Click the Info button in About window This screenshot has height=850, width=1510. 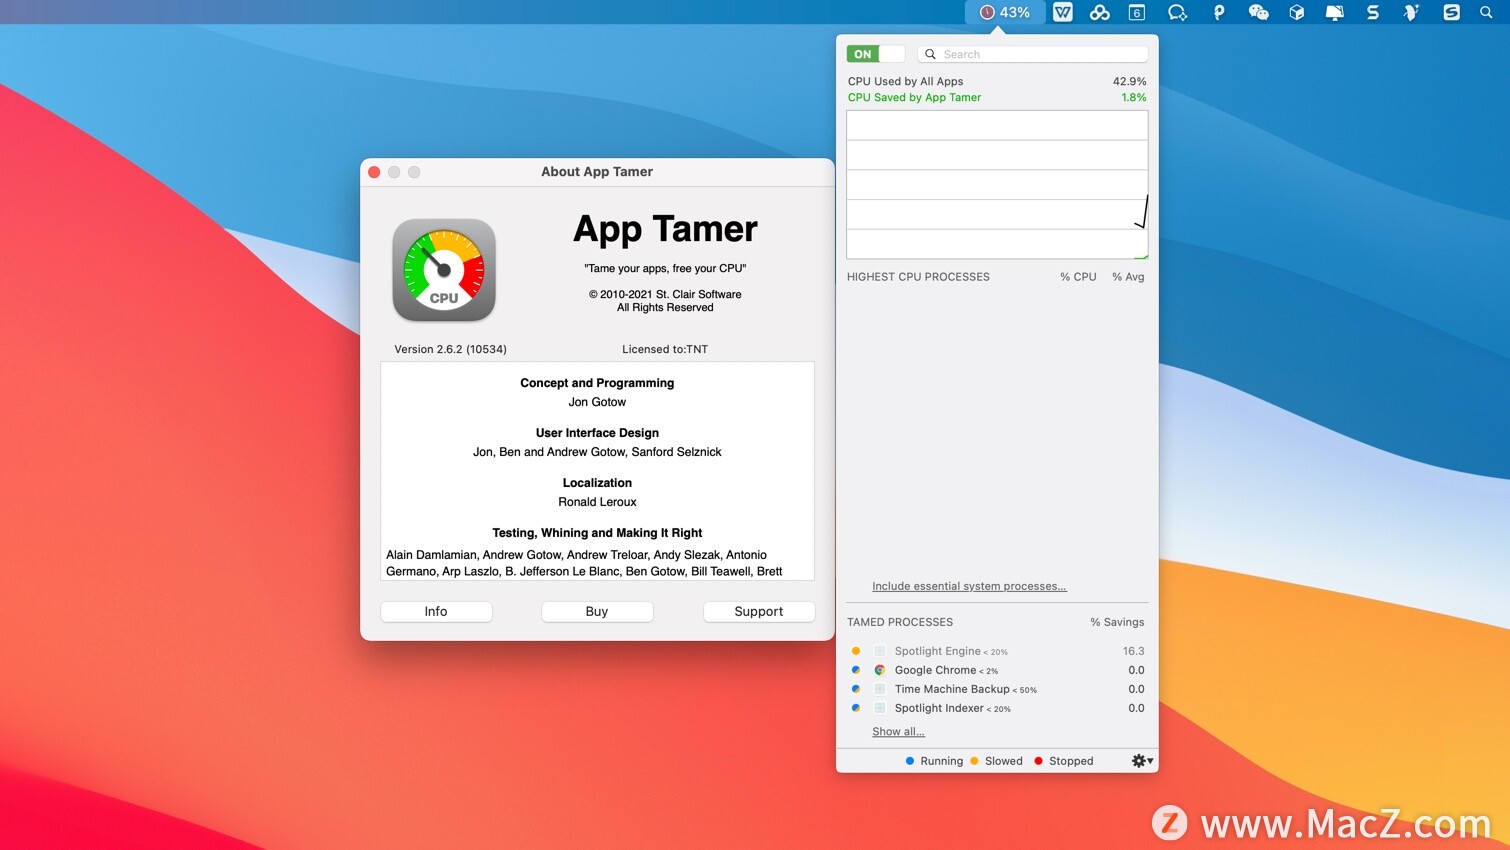point(436,612)
